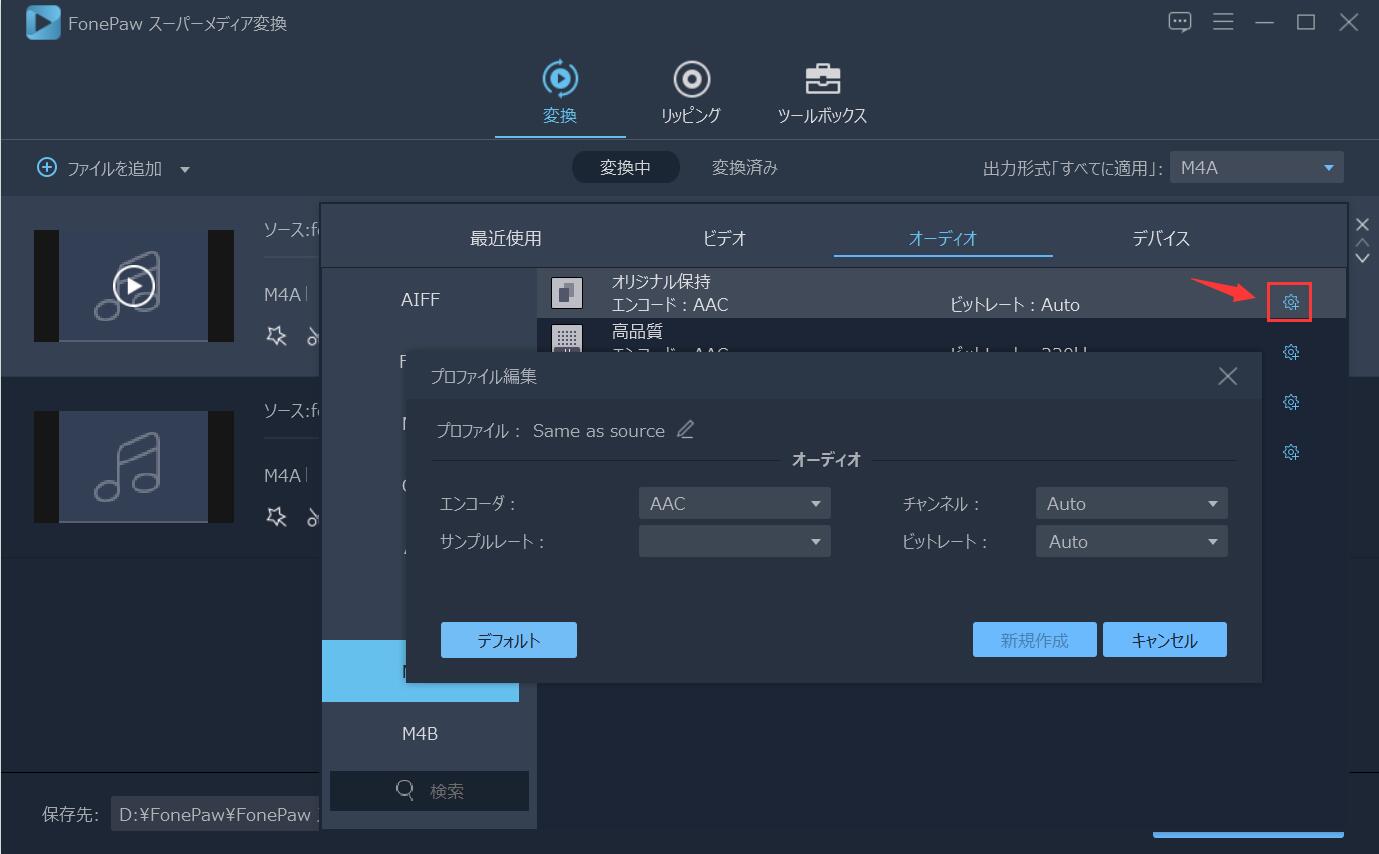Viewport: 1379px width, 854px height.
Task: Select M4B in the format list
Action: tap(420, 733)
